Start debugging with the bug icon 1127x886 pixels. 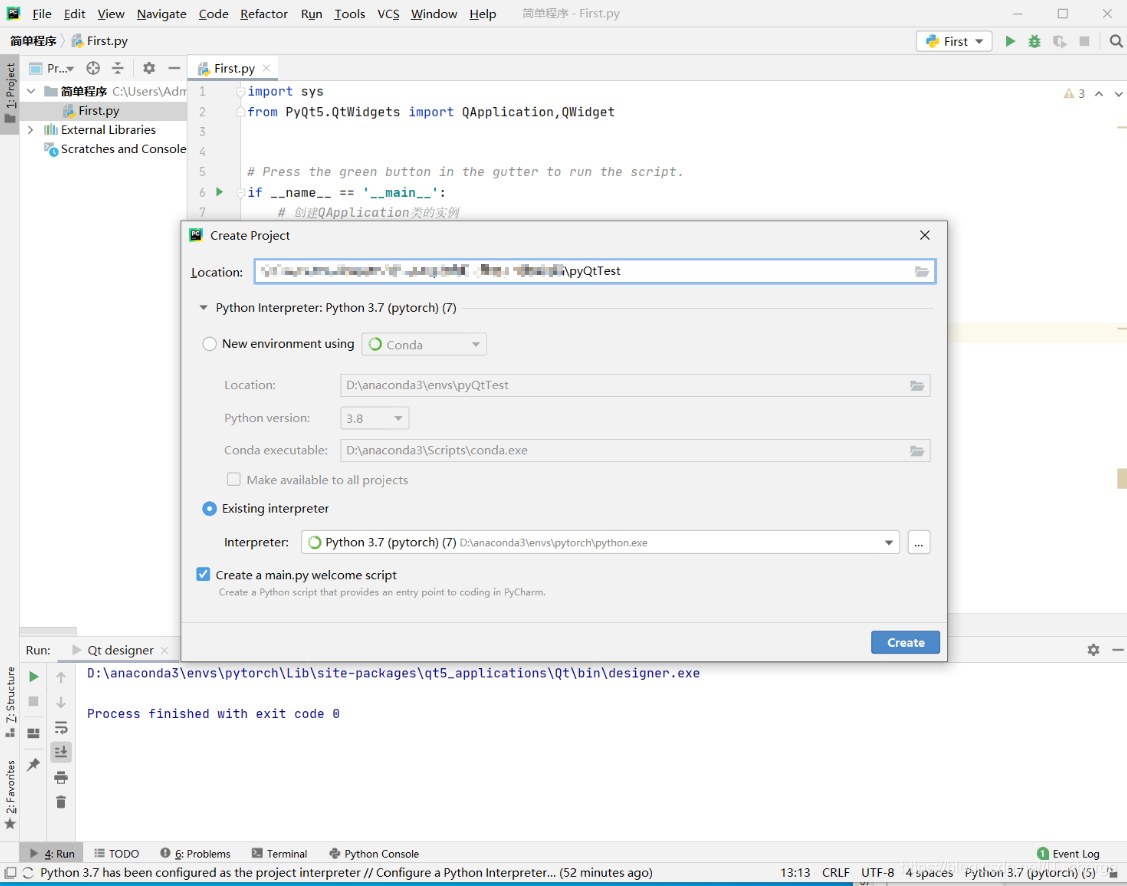[1034, 41]
